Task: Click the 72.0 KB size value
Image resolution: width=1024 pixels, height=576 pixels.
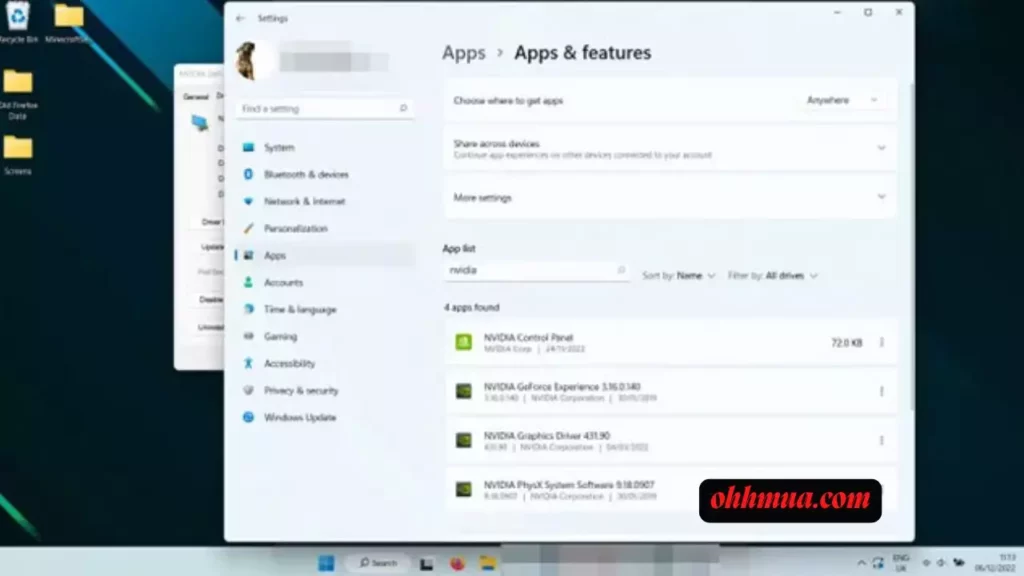Action: pyautogui.click(x=846, y=343)
